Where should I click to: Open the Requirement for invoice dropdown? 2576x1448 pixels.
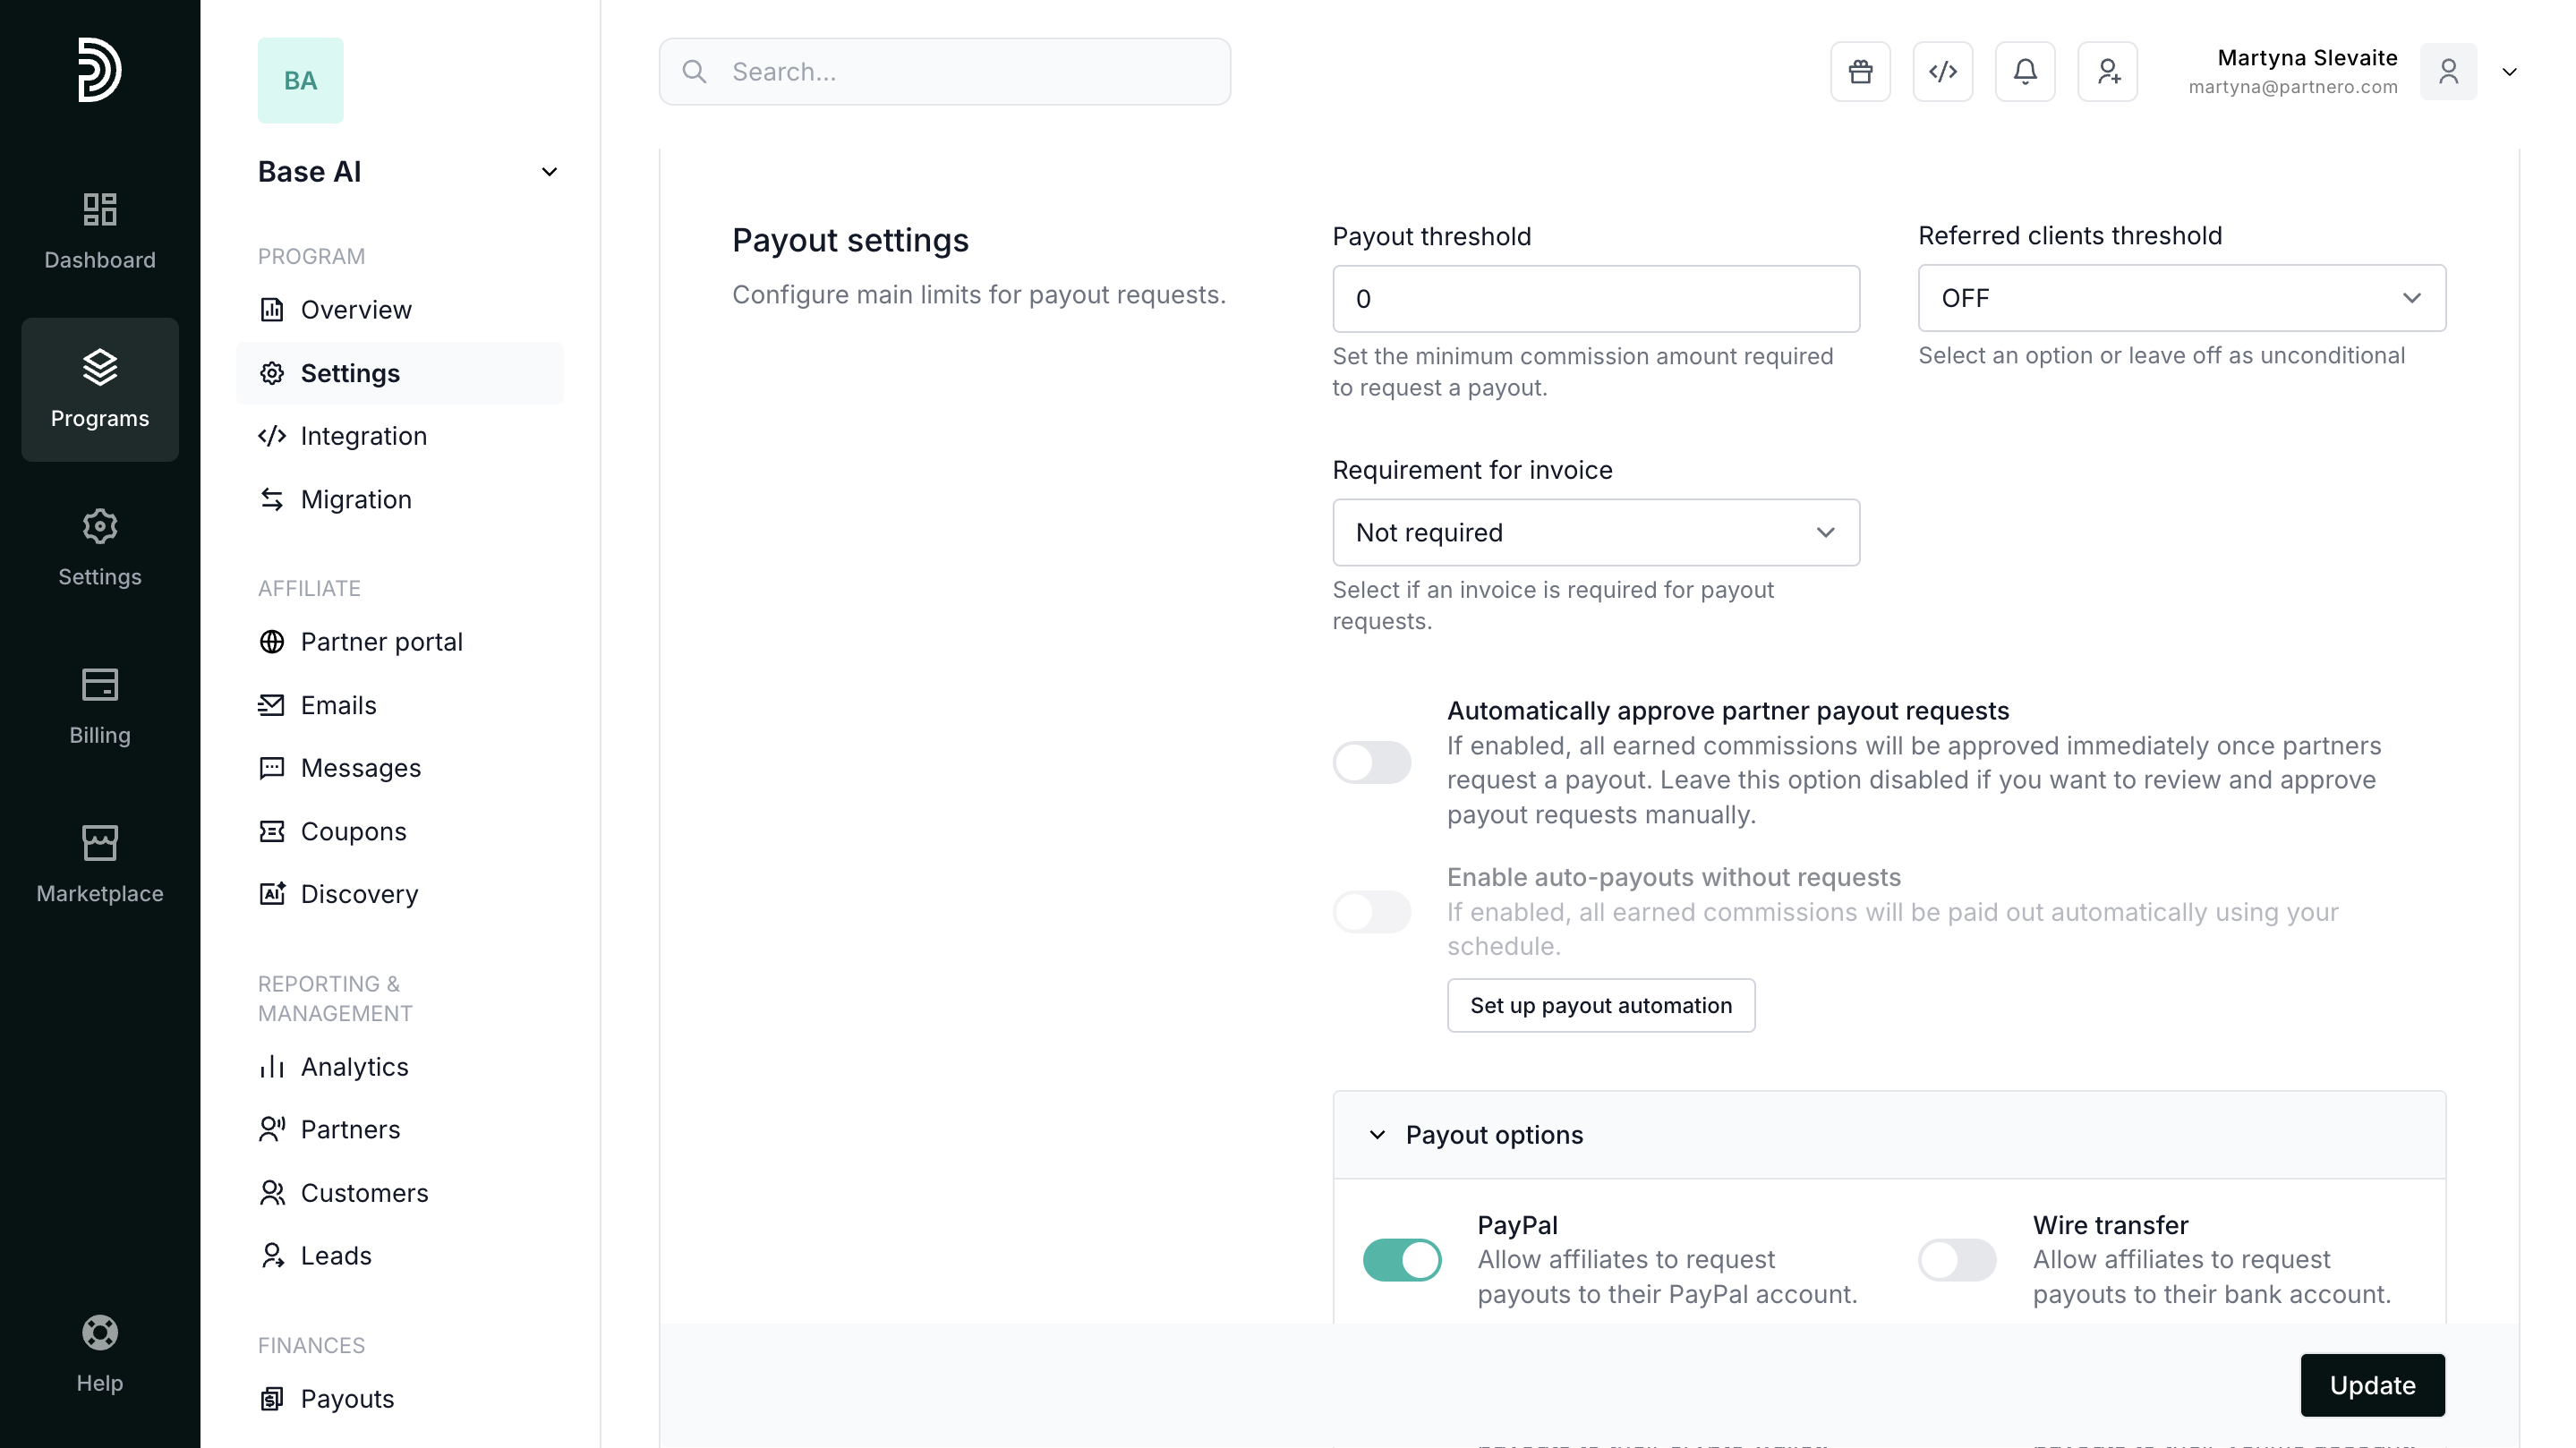tap(1595, 533)
